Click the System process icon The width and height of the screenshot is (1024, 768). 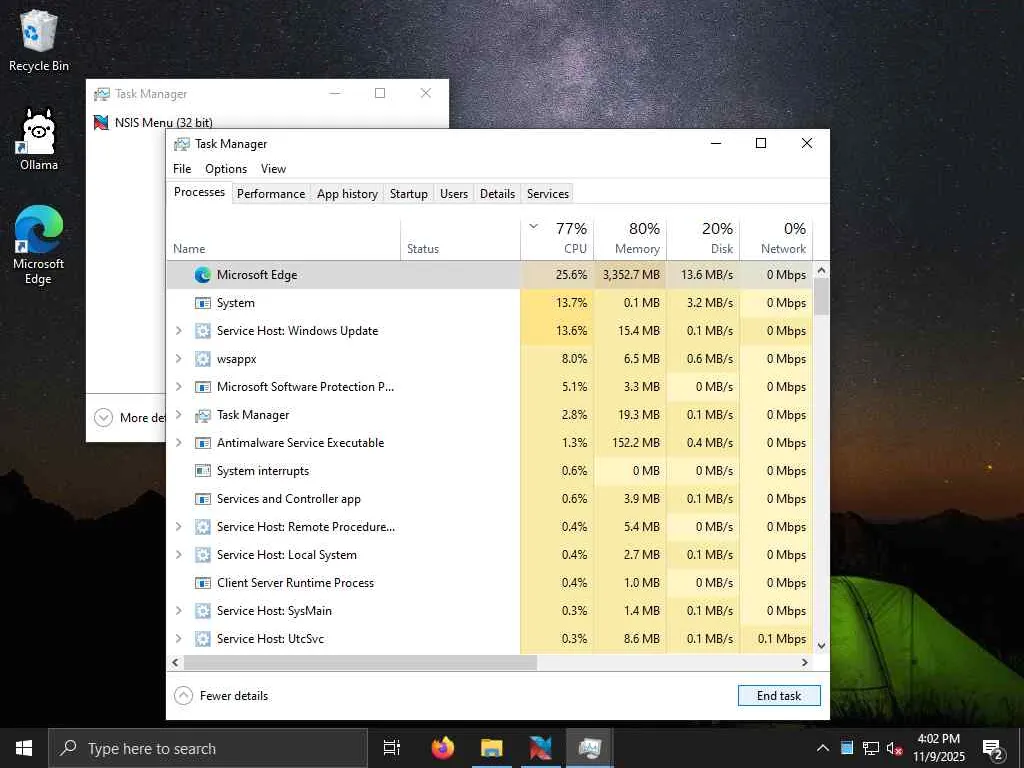click(202, 303)
